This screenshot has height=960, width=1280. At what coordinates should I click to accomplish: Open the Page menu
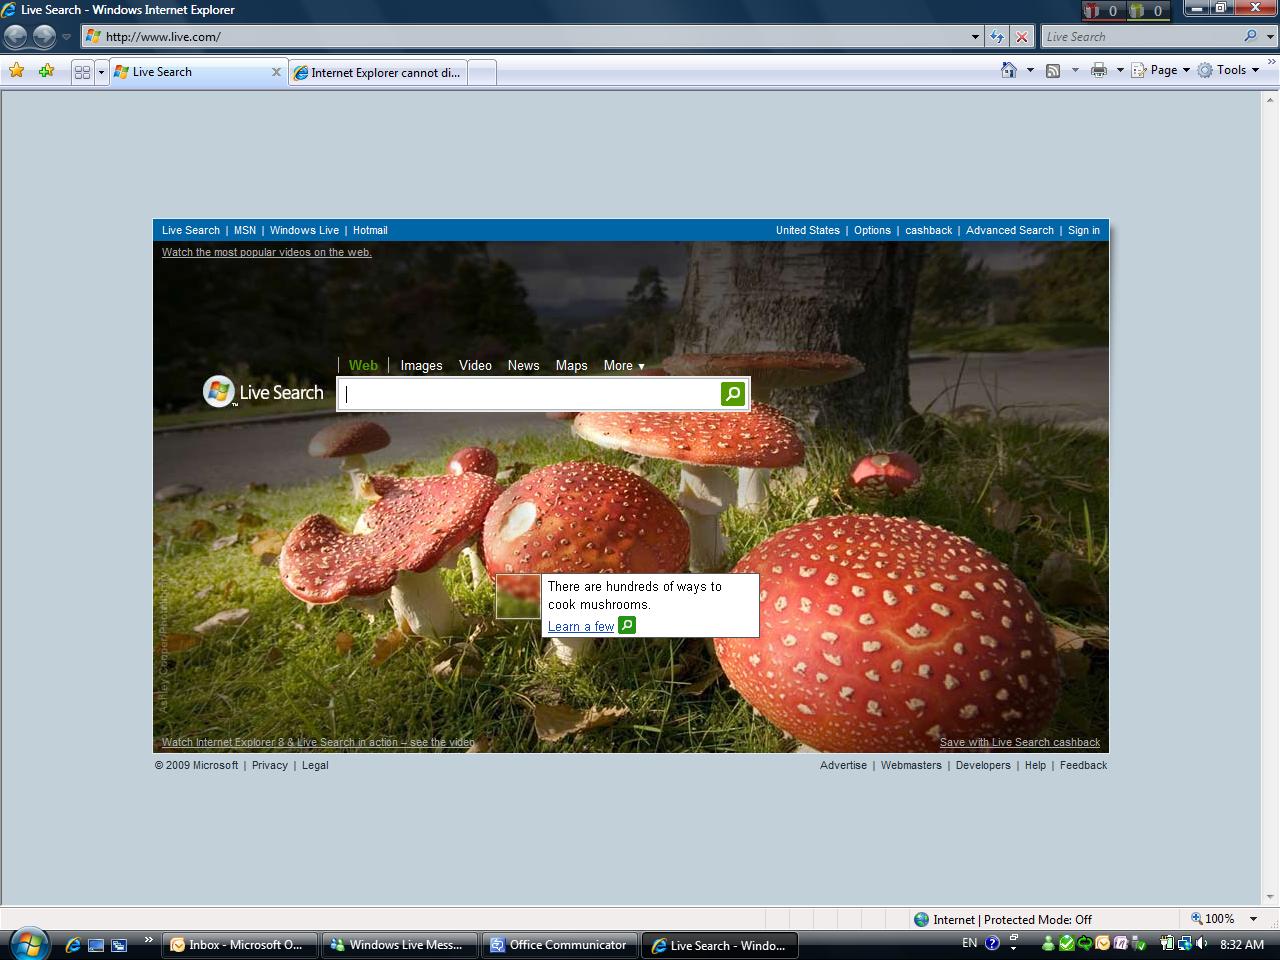tap(1160, 70)
